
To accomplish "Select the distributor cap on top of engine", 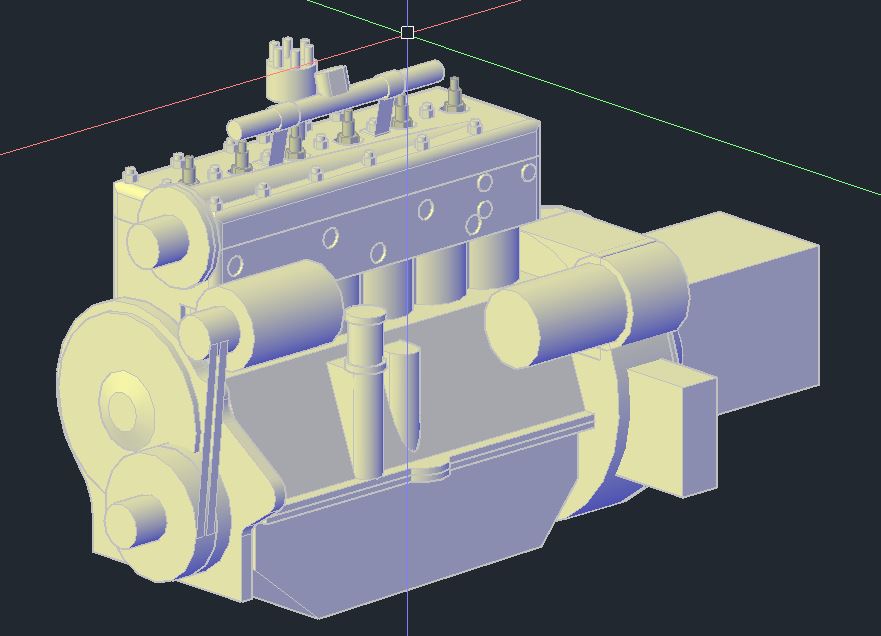I will (291, 72).
